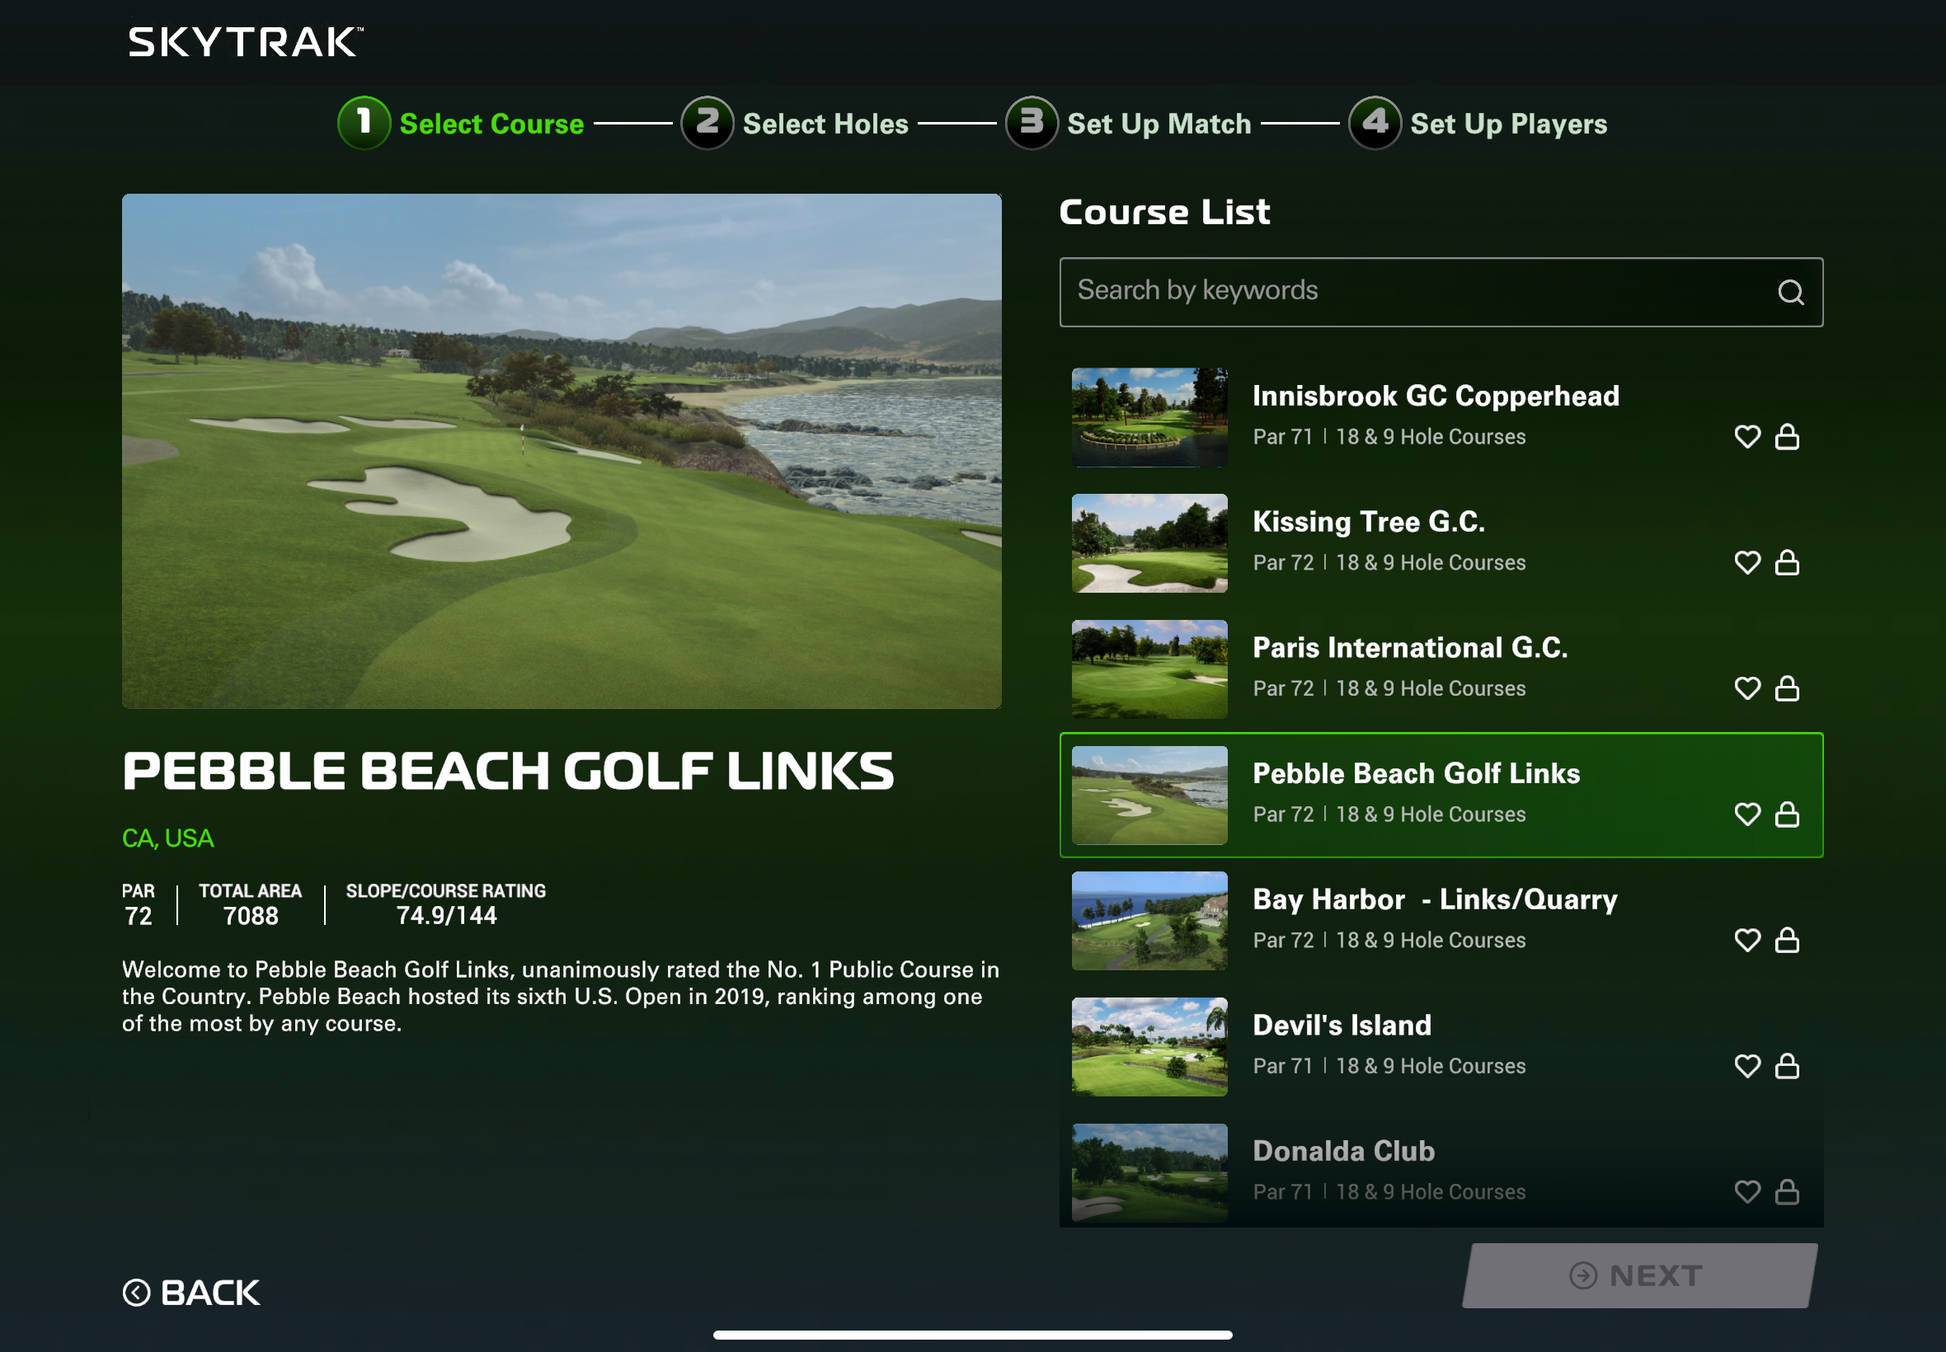The height and width of the screenshot is (1352, 1946).
Task: Toggle favorite heart for Kissing Tree G.C.
Action: 1747,563
